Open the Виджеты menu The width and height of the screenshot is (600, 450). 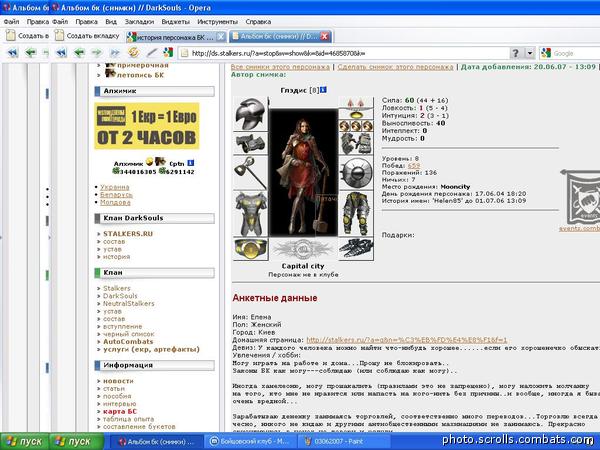(176, 22)
